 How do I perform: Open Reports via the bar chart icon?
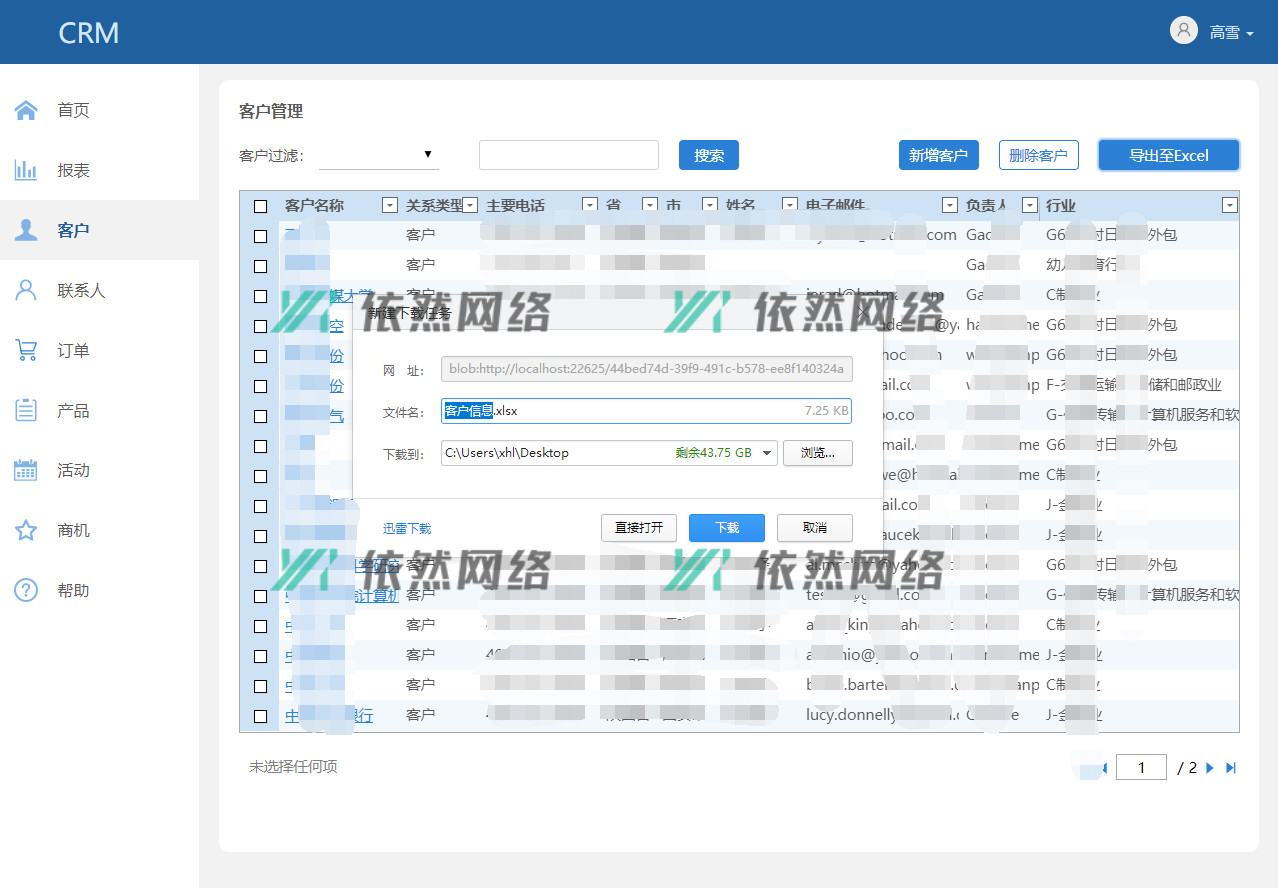(x=26, y=170)
